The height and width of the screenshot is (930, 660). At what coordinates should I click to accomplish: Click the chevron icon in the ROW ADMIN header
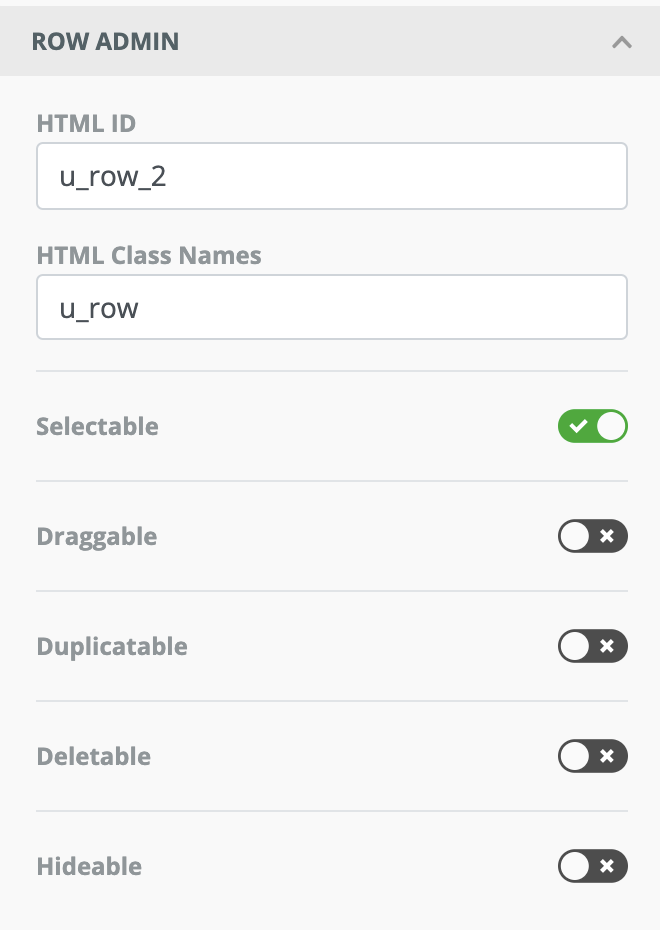pyautogui.click(x=622, y=42)
